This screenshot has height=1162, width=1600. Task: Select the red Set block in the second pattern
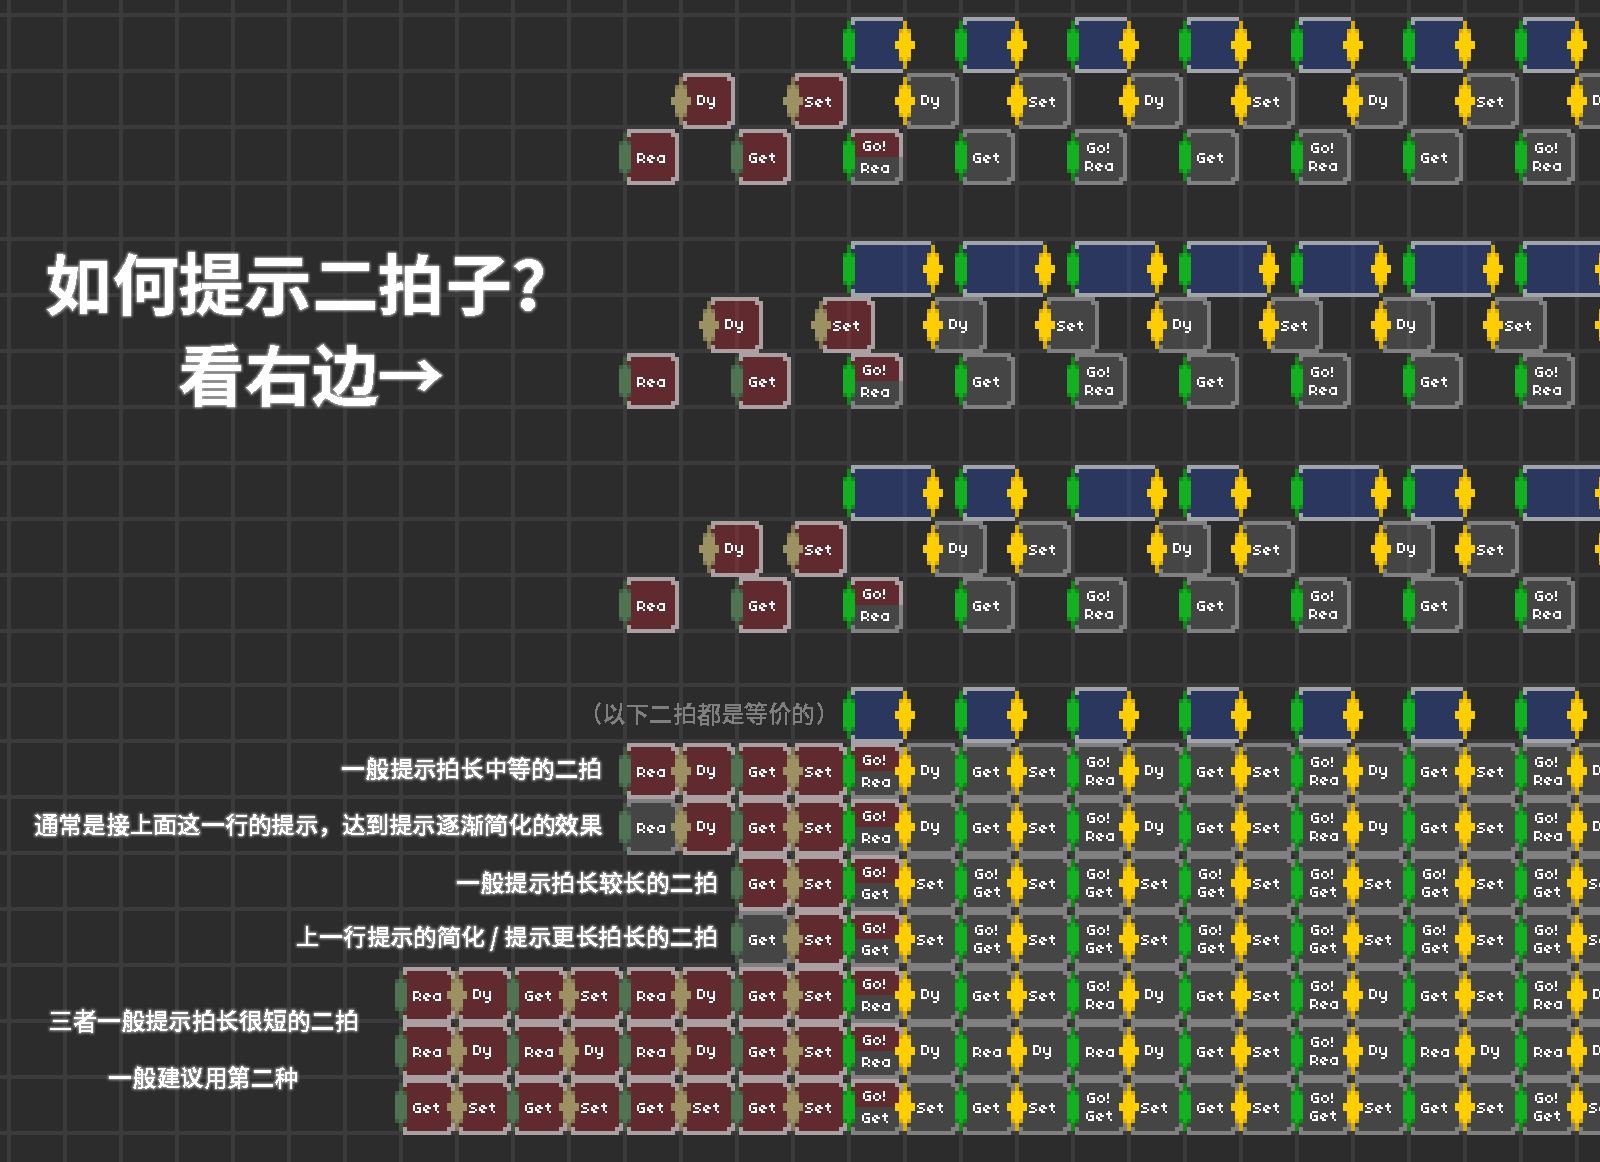click(846, 326)
